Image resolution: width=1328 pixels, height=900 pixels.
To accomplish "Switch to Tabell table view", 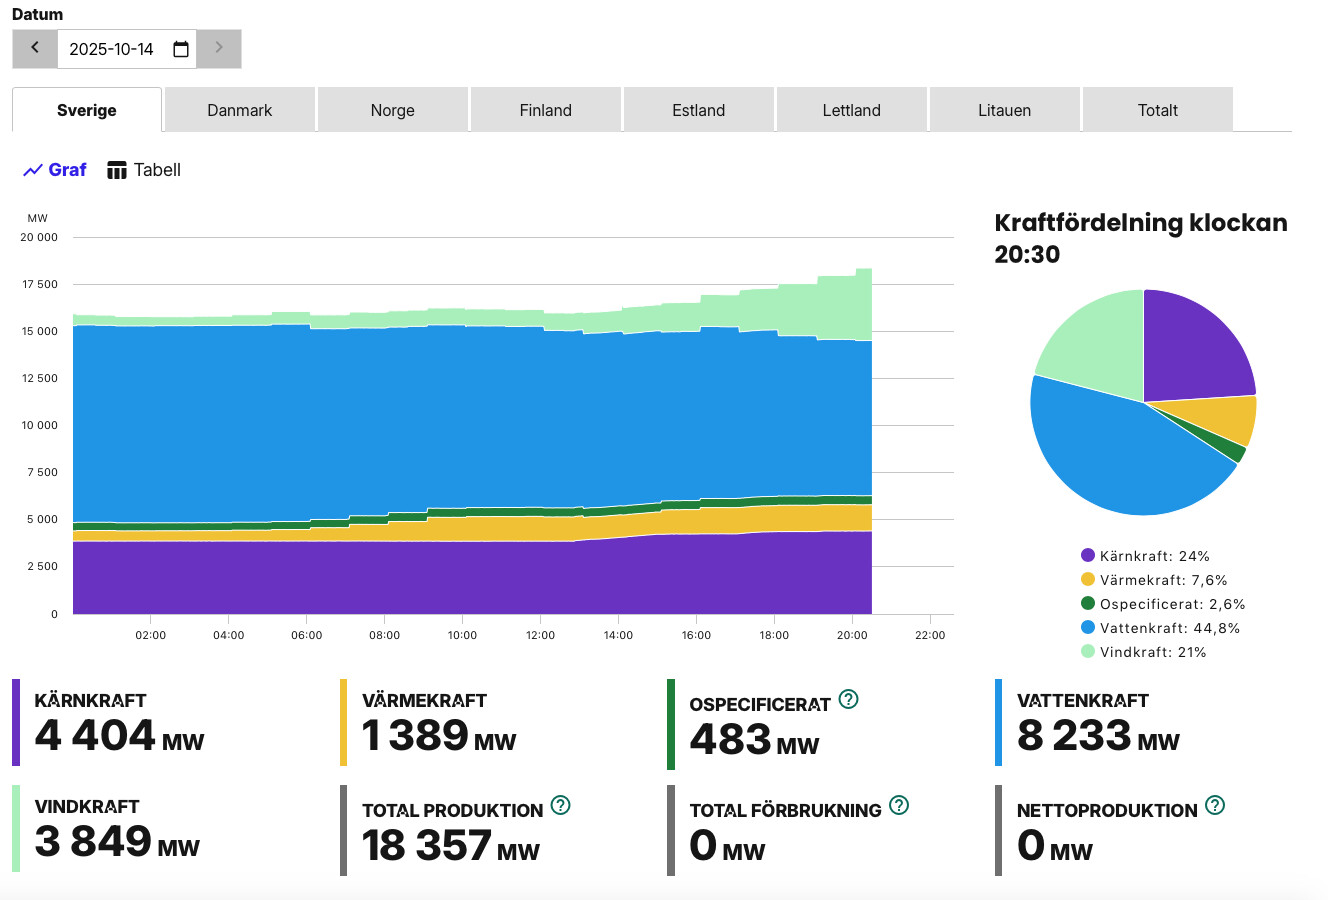I will pyautogui.click(x=144, y=170).
